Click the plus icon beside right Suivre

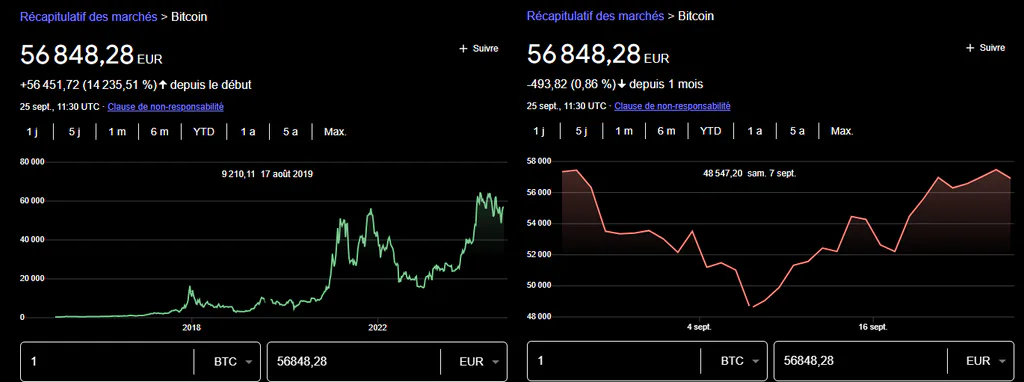(x=970, y=48)
